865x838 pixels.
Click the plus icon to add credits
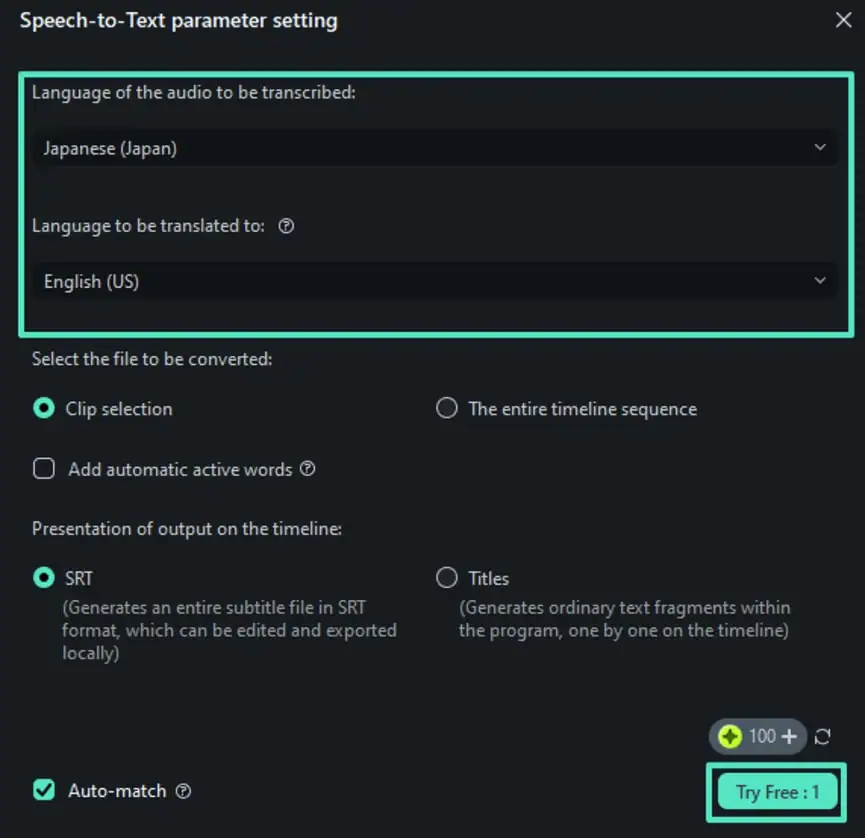tap(789, 737)
